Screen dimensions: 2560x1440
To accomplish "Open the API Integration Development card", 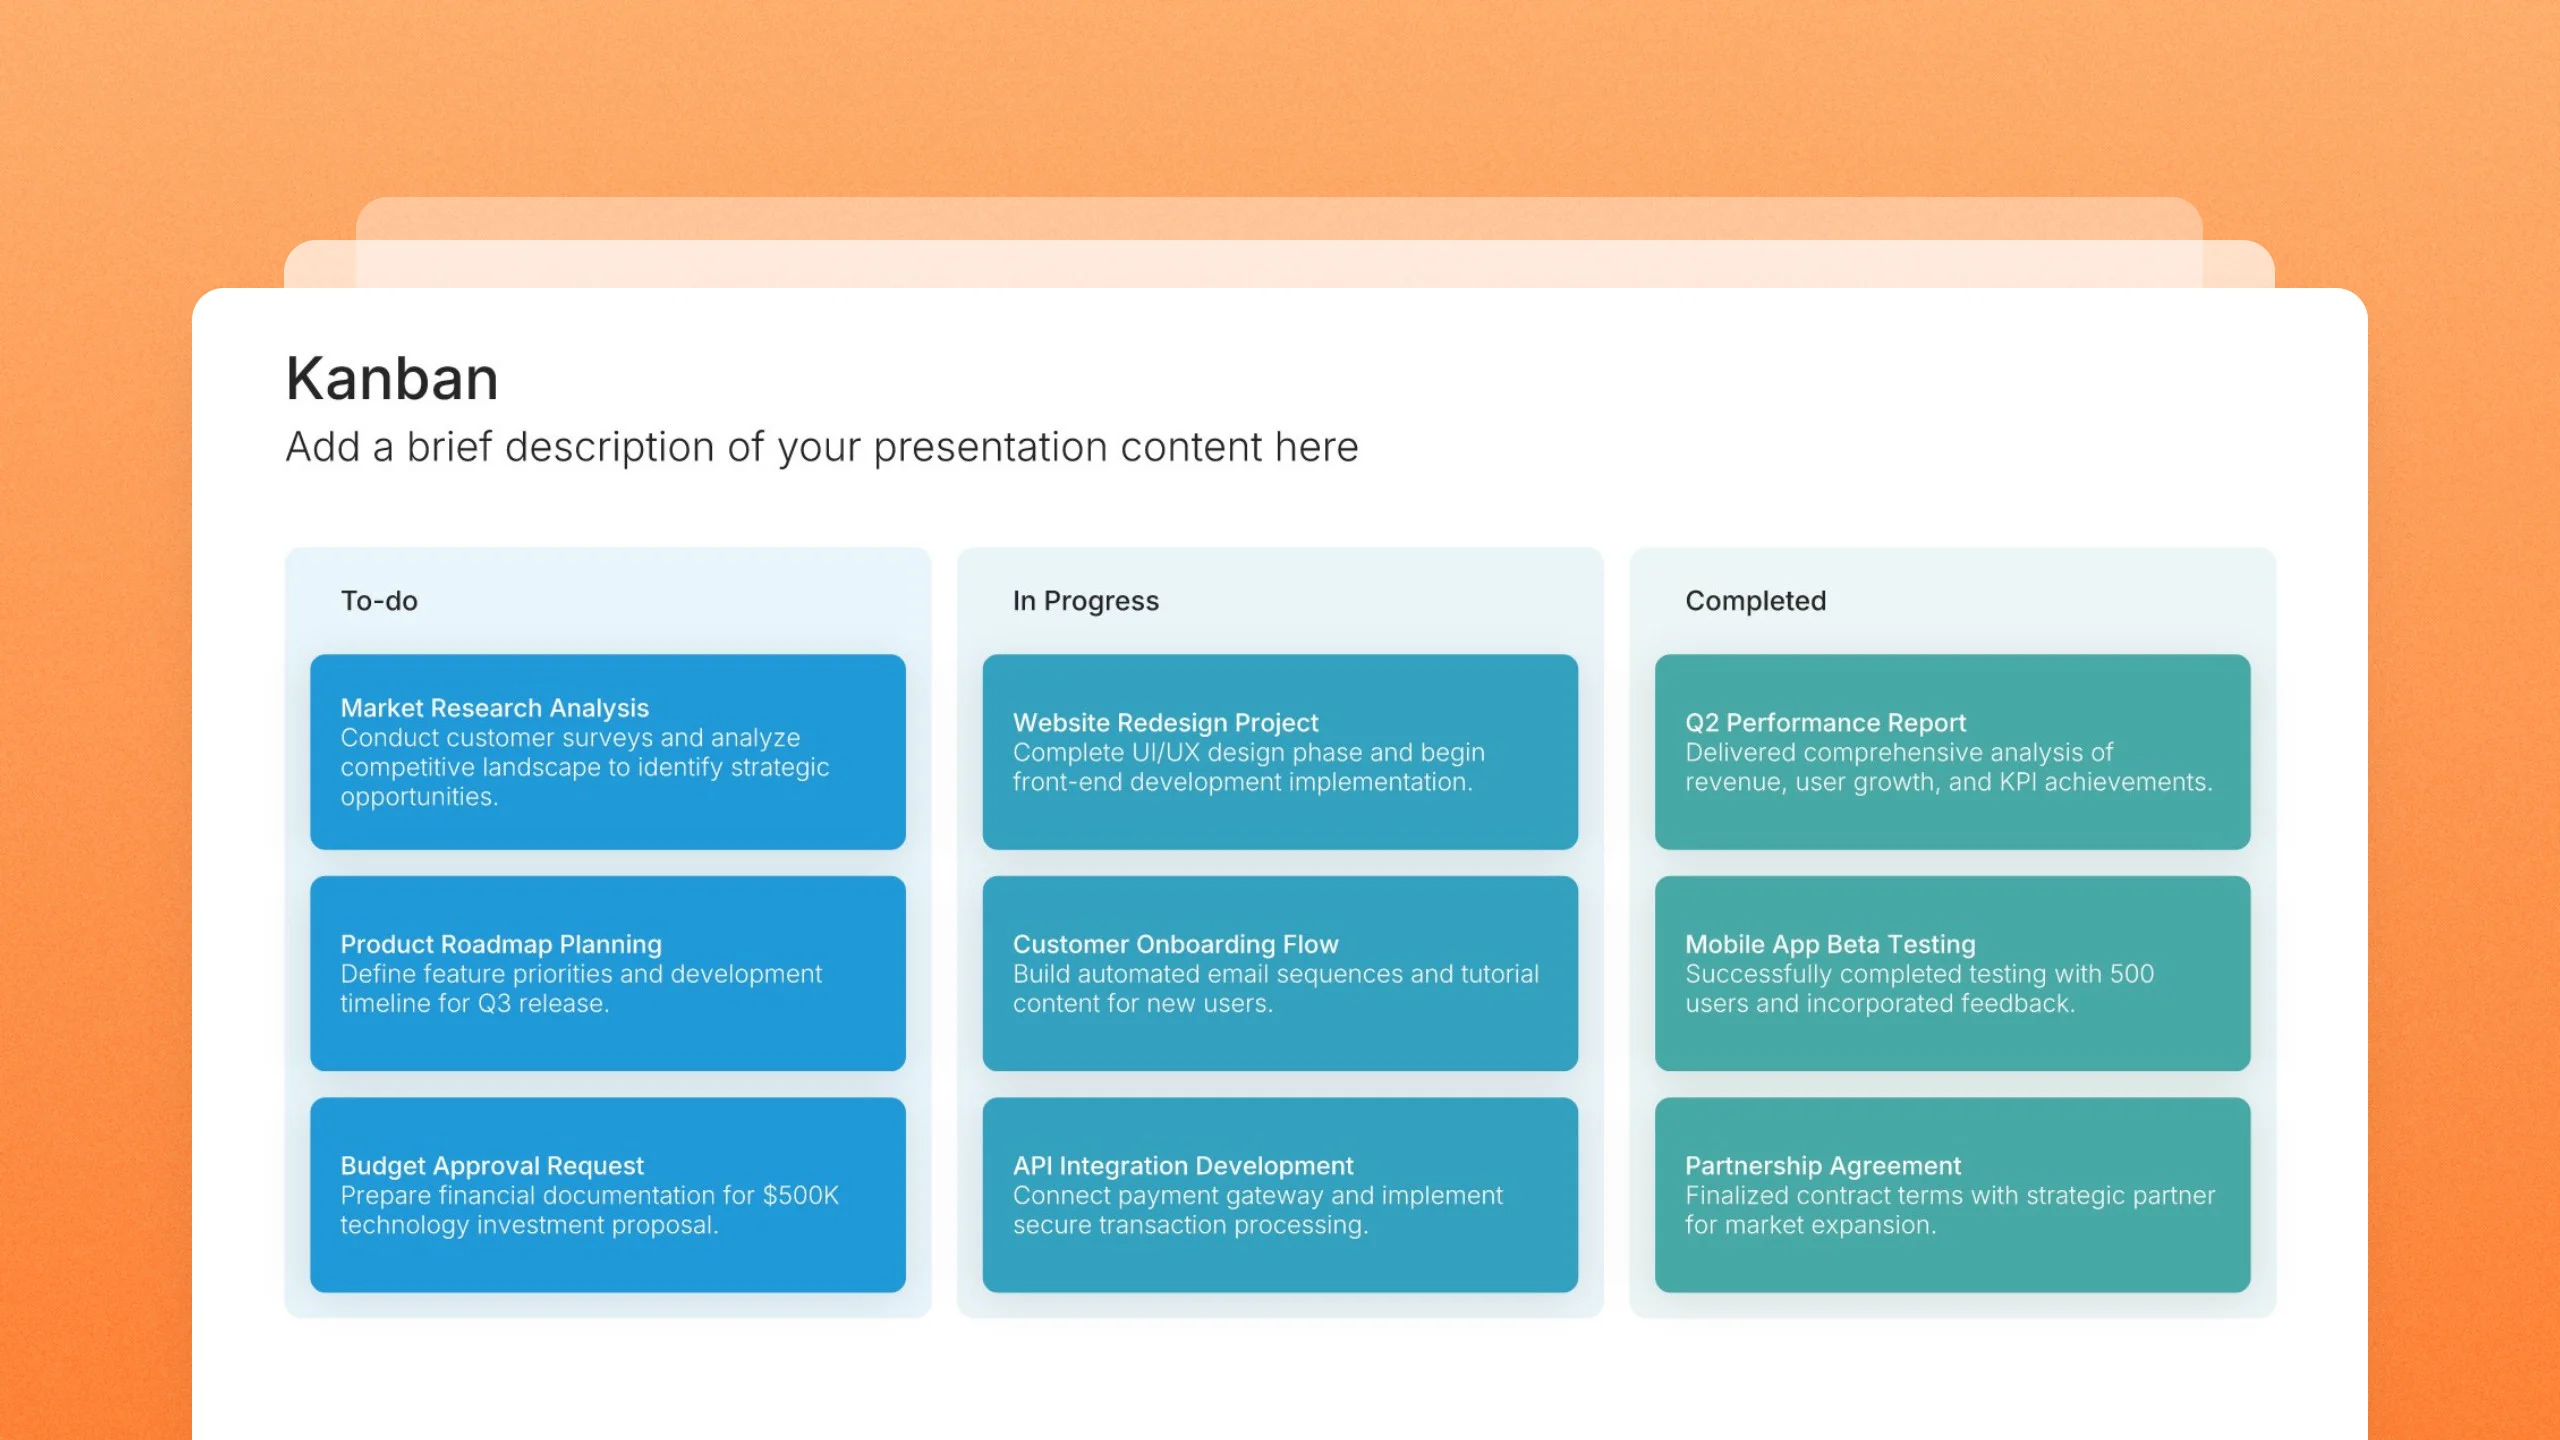I will [1280, 1195].
